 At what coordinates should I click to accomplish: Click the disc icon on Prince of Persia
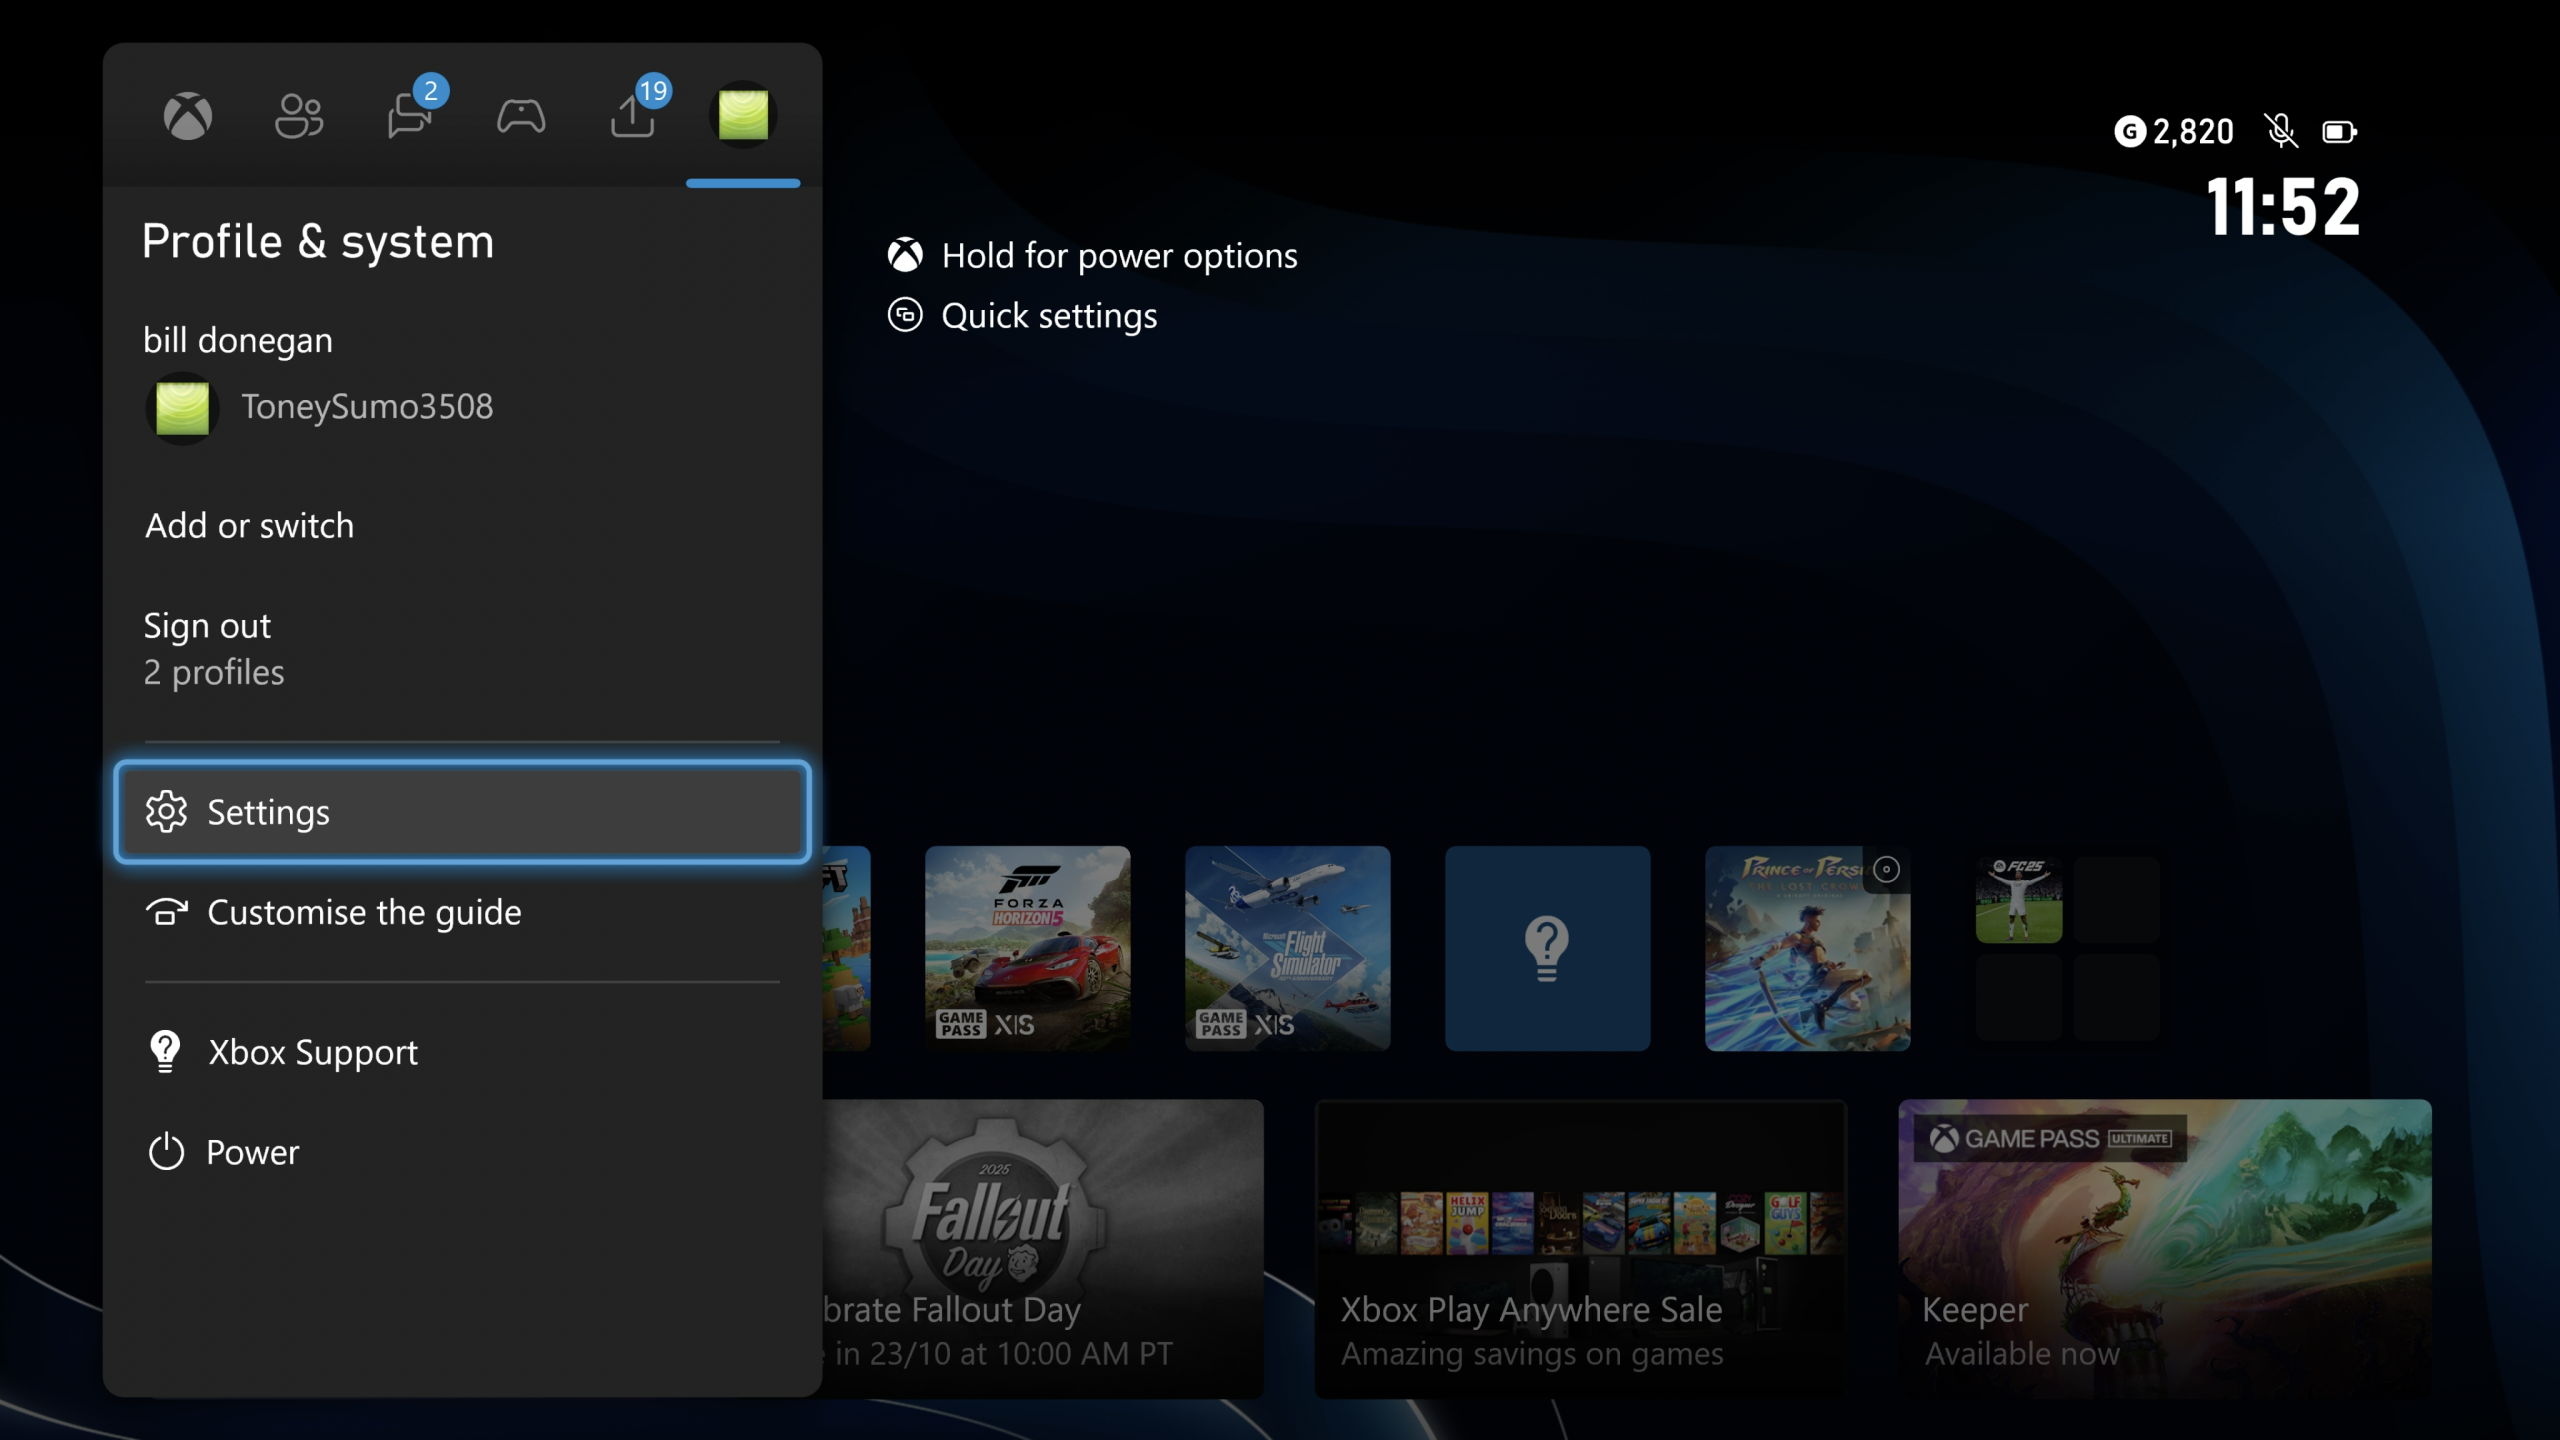[1887, 869]
